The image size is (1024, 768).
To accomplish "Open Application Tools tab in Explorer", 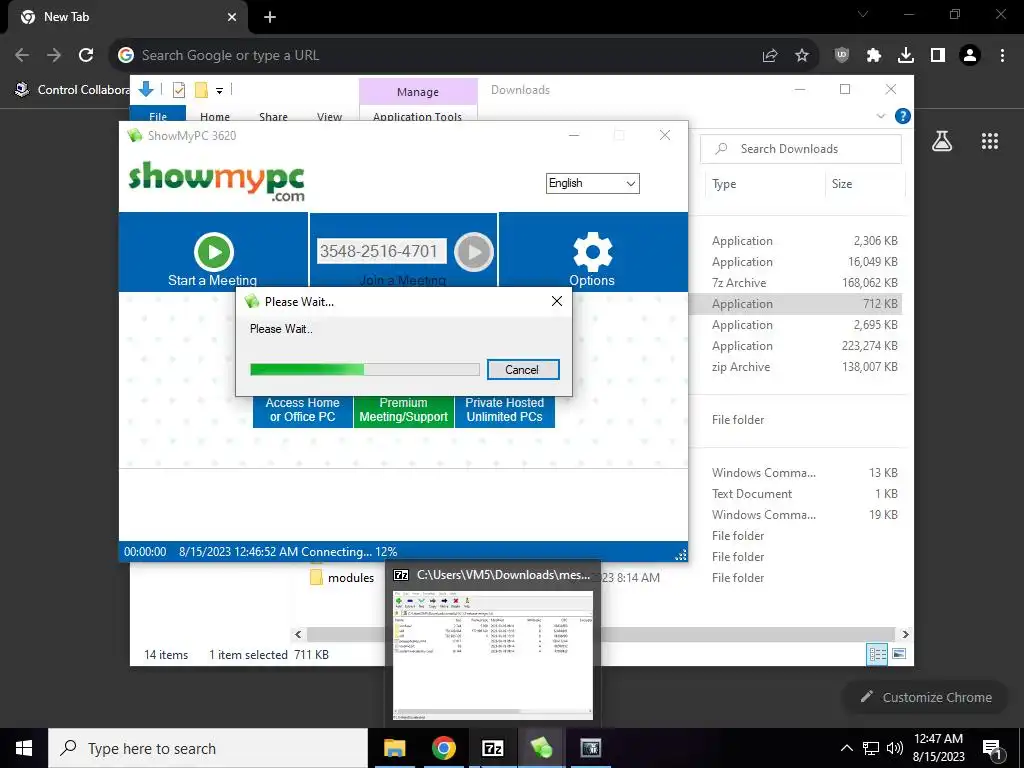I will [418, 116].
